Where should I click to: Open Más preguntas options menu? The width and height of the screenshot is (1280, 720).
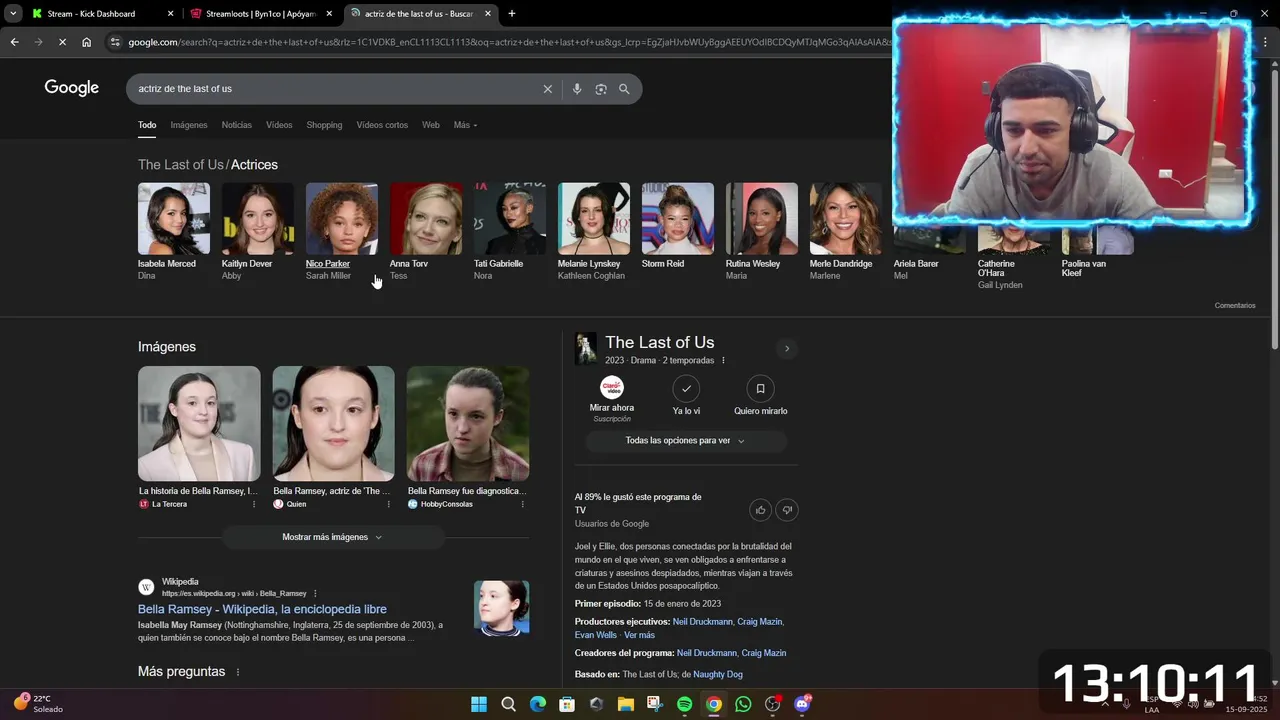point(238,672)
